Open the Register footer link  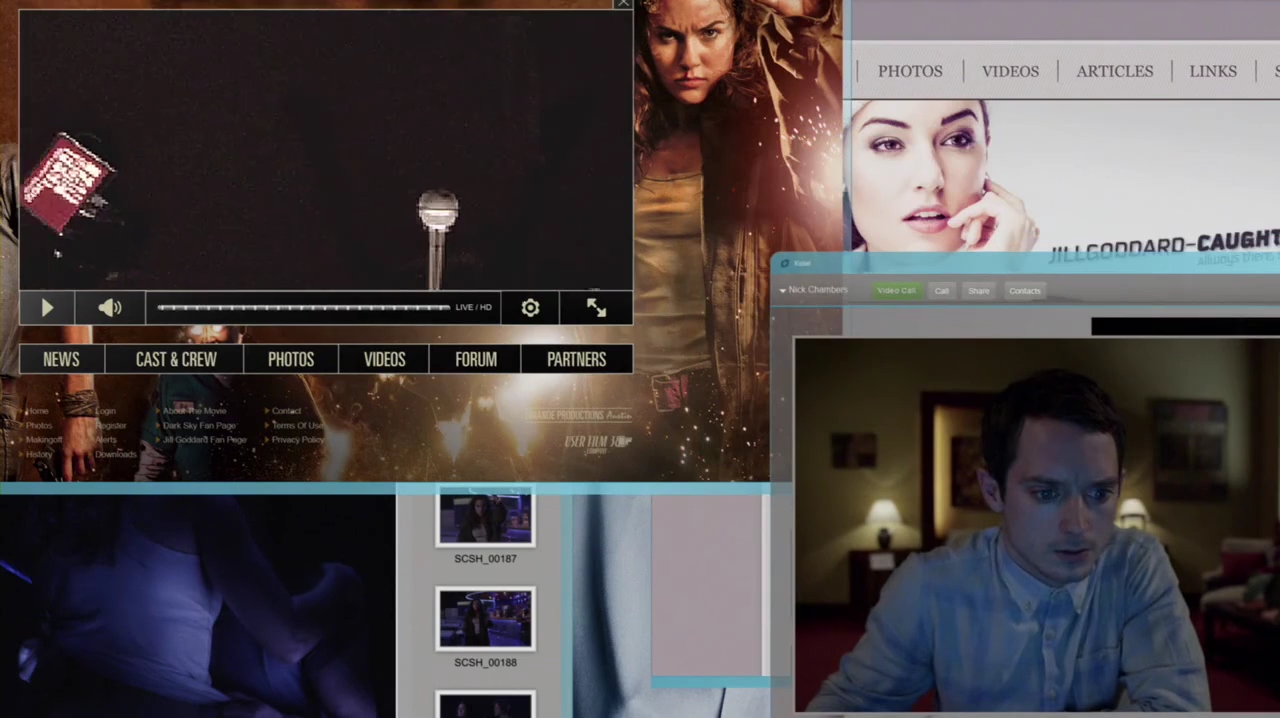pyautogui.click(x=111, y=426)
